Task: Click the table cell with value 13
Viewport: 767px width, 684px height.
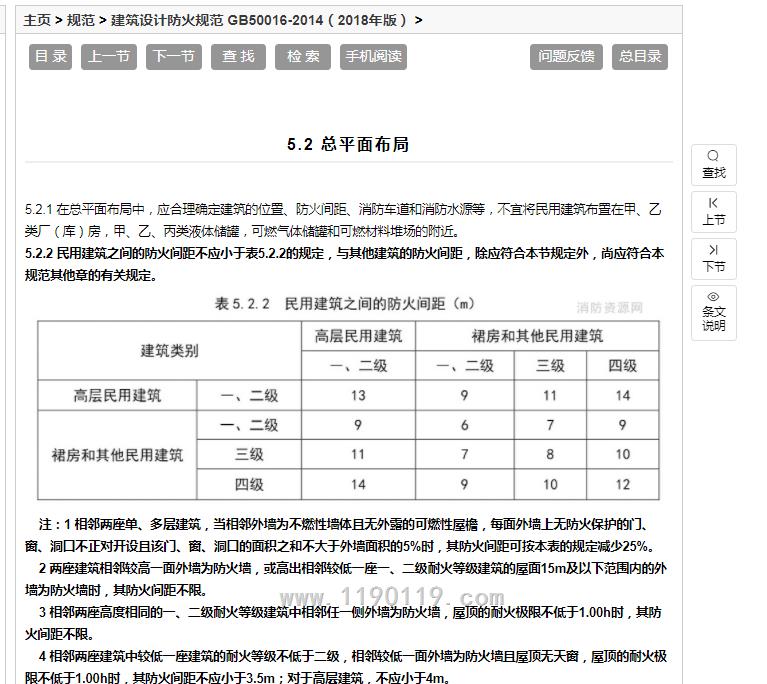Action: pos(358,395)
